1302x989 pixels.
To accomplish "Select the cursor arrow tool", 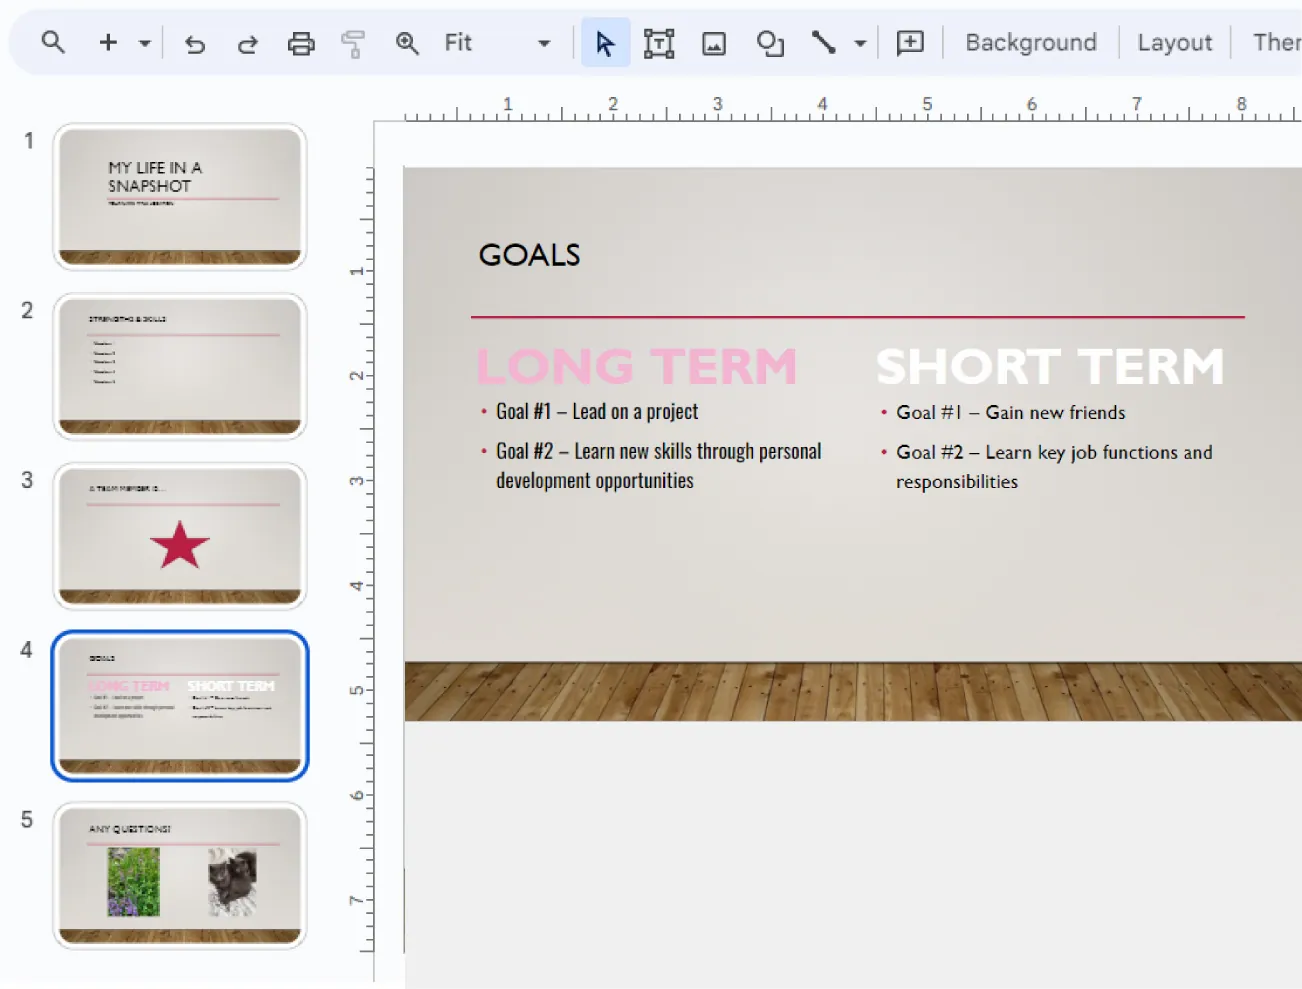I will [x=605, y=43].
